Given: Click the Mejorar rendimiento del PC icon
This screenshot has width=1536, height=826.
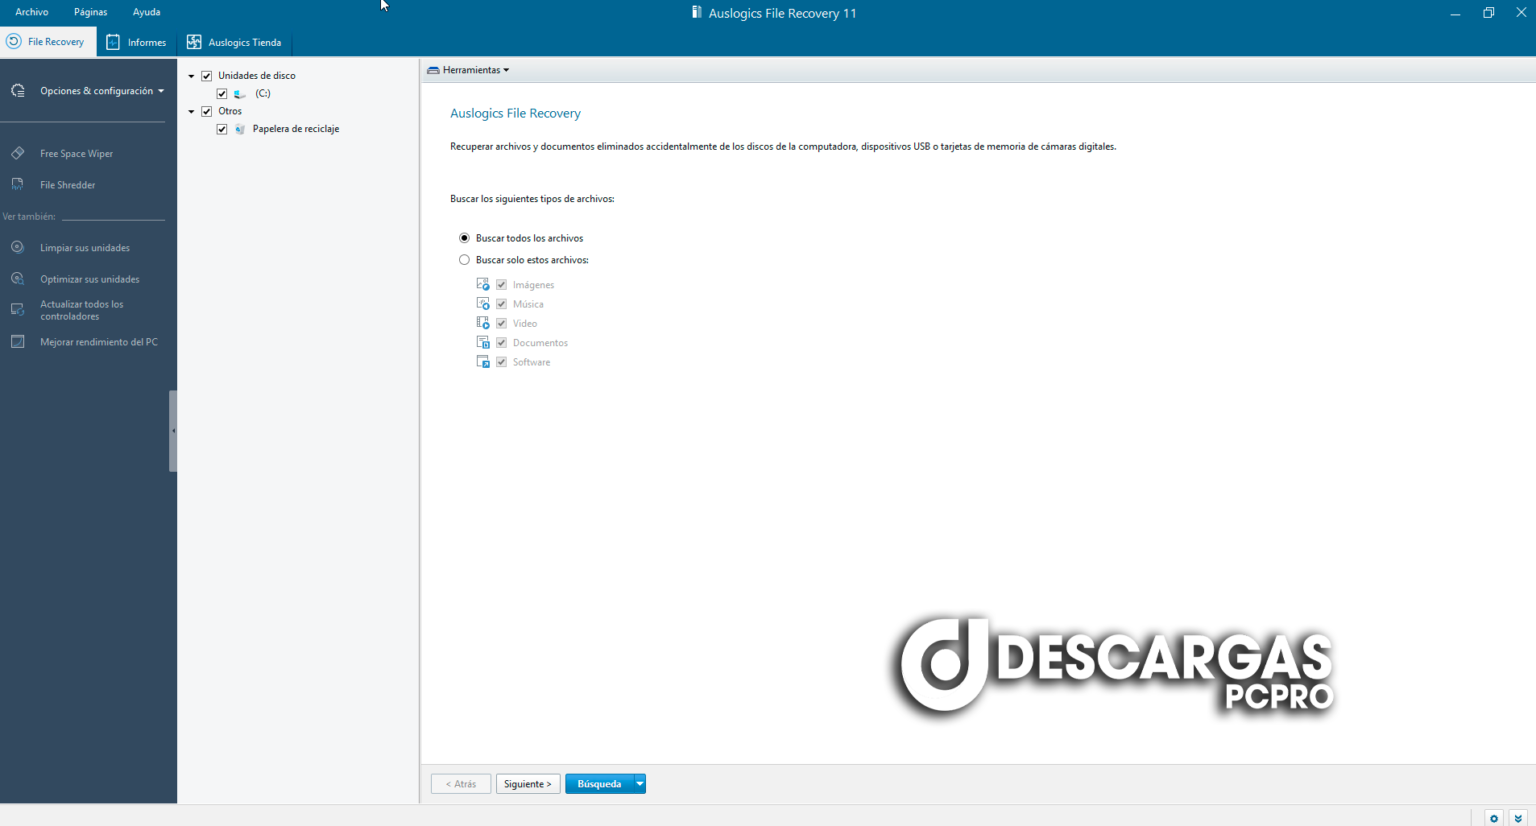Looking at the screenshot, I should tap(18, 342).
